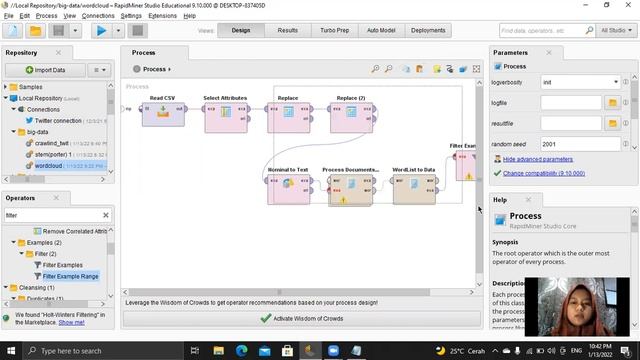The height and width of the screenshot is (360, 640).
Task: Open the save options dropdown arrow
Action: [x=75, y=31]
